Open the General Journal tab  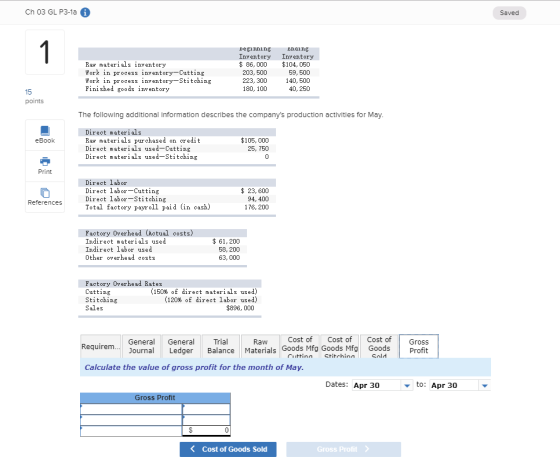coord(141,347)
